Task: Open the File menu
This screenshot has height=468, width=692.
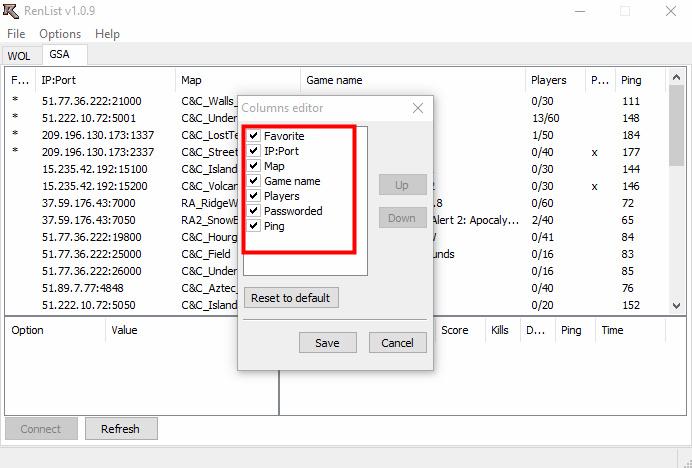Action: (16, 34)
